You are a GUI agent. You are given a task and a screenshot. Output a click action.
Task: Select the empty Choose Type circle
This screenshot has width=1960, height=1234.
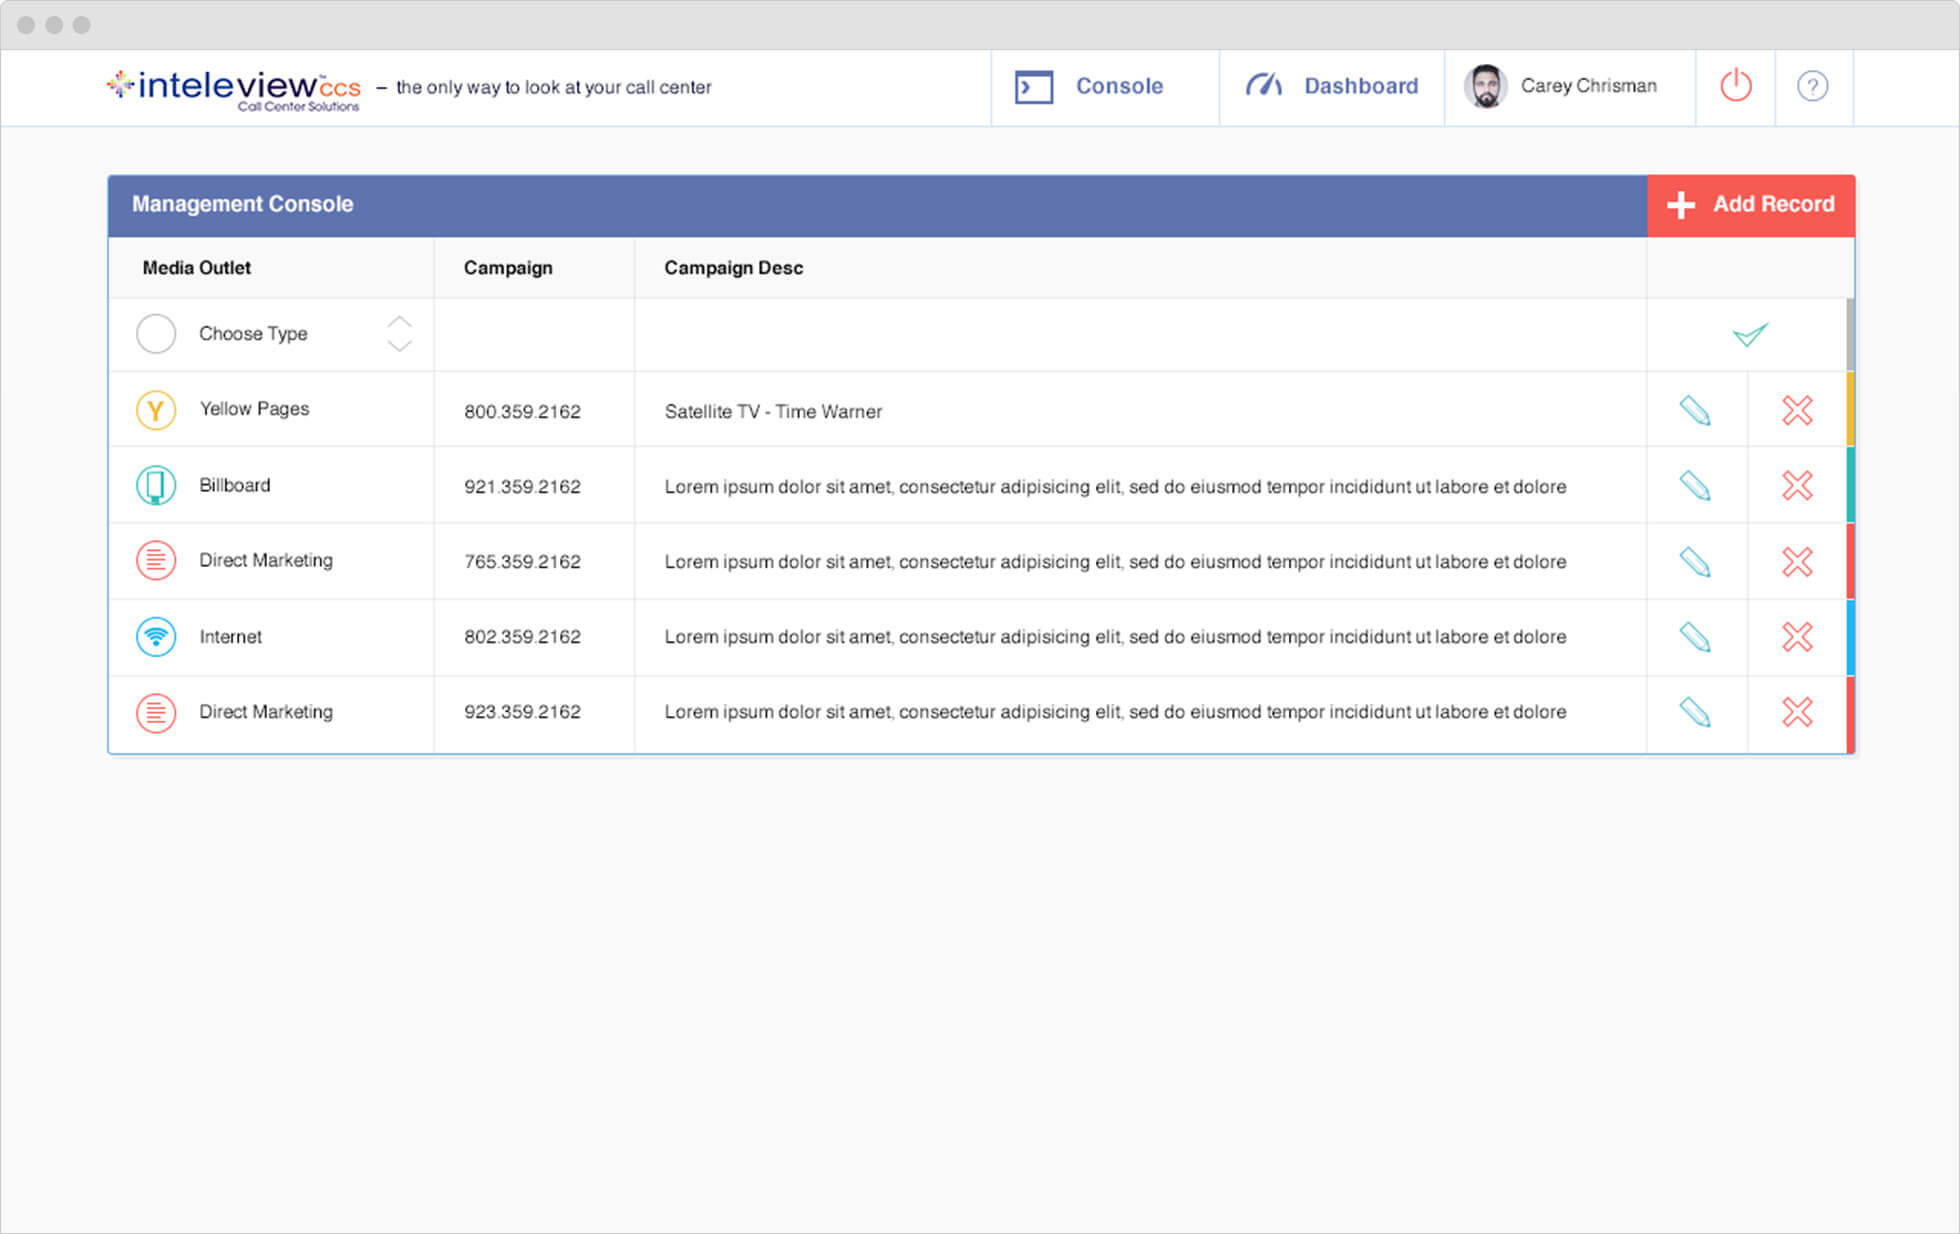point(156,334)
